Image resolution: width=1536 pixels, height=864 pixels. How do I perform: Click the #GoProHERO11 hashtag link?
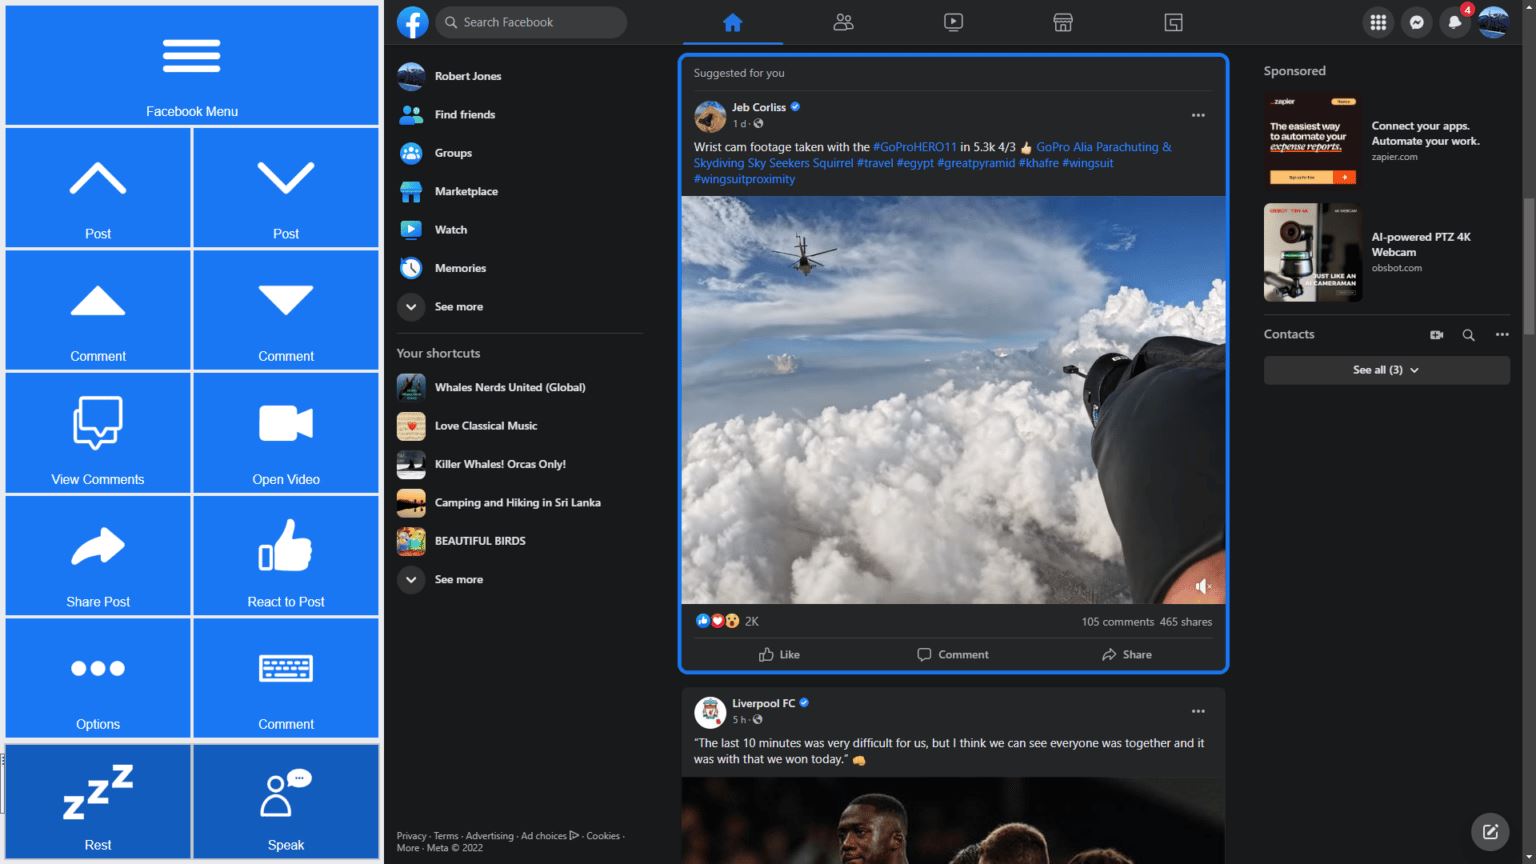(914, 147)
